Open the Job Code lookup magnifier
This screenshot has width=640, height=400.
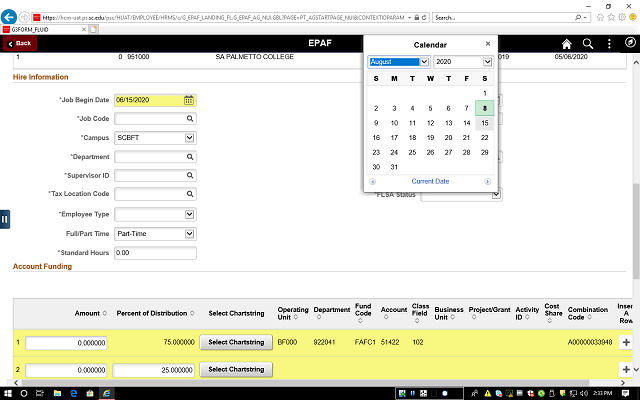click(x=190, y=118)
